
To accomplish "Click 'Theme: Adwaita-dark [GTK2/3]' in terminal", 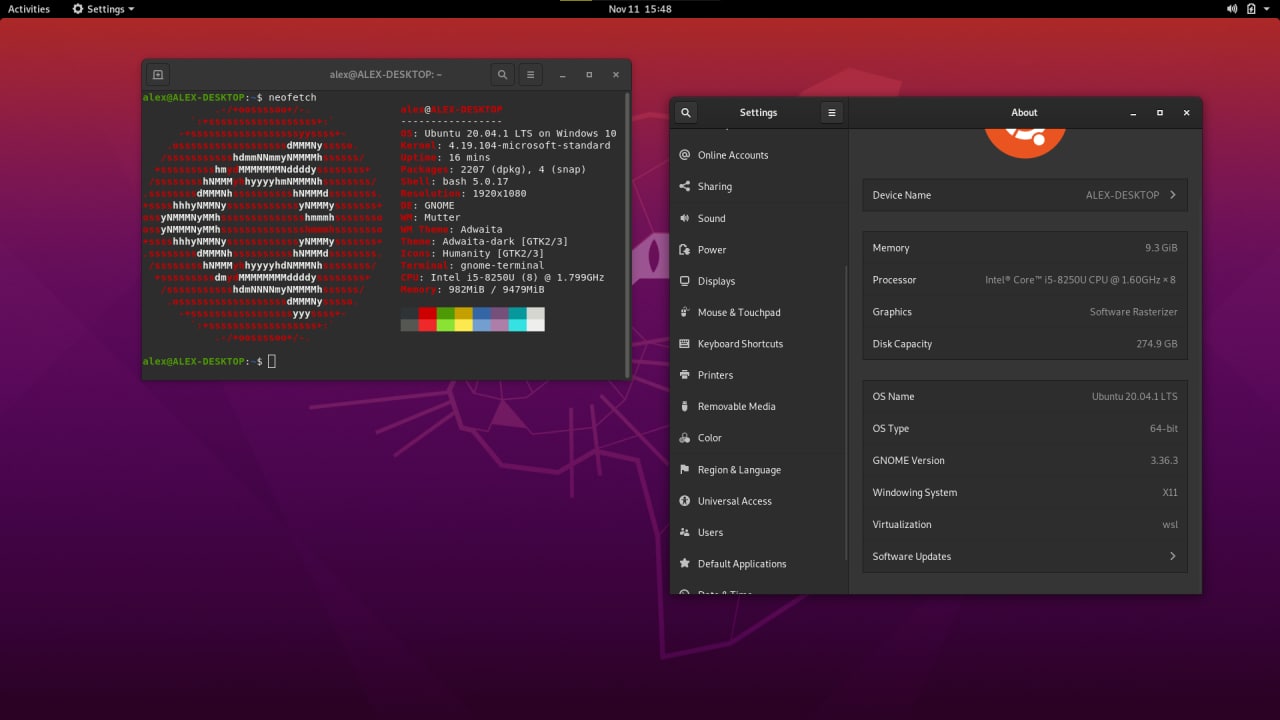I will (484, 241).
